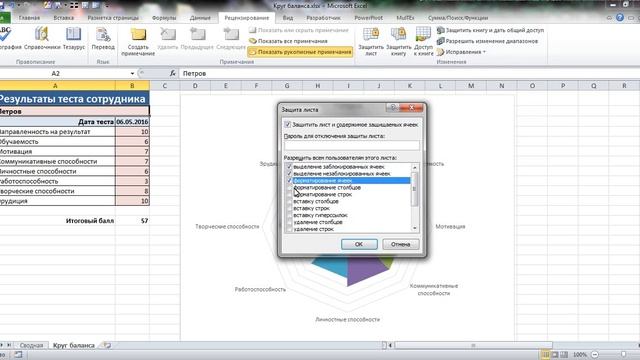Select column header D
This screenshot has height=360, width=640.
click(x=195, y=86)
